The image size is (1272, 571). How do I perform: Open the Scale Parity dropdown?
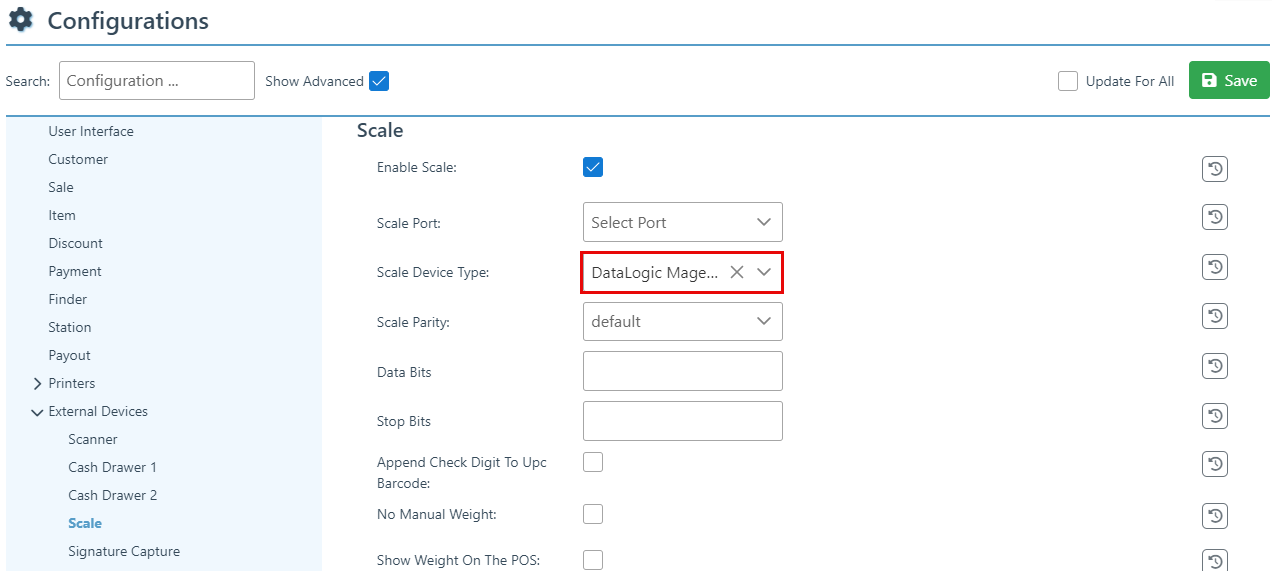pyautogui.click(x=682, y=321)
